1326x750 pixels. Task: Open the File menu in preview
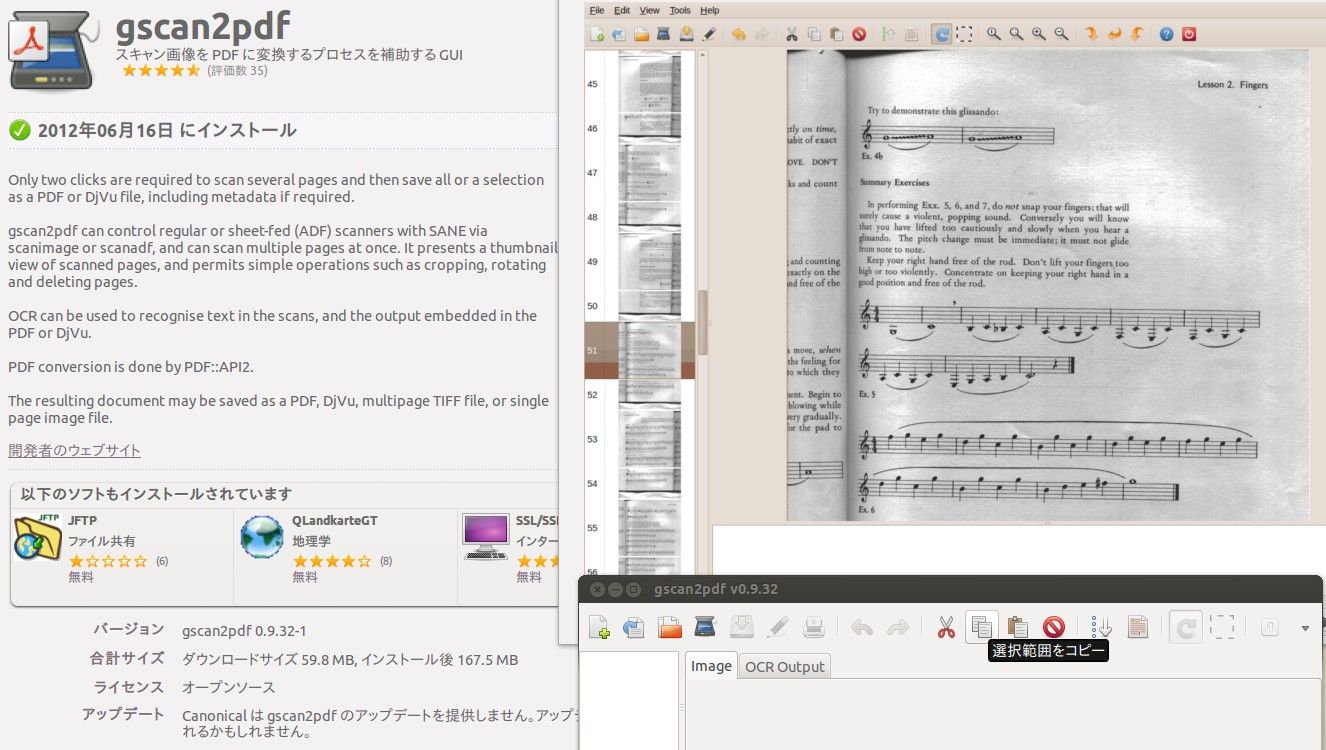coord(597,10)
